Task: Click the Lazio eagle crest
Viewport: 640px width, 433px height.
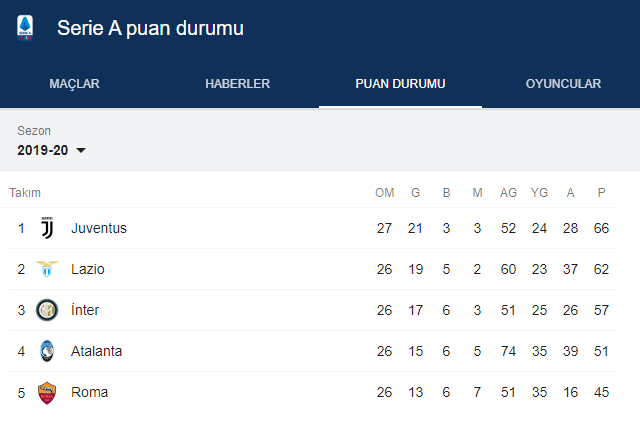Action: (47, 269)
